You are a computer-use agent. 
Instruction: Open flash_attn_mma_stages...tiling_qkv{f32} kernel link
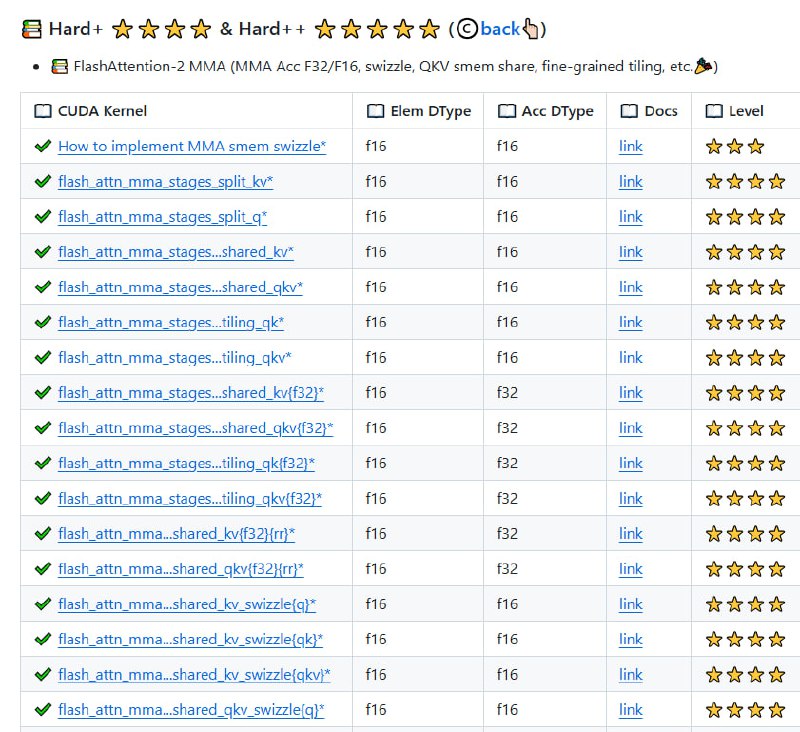point(190,498)
